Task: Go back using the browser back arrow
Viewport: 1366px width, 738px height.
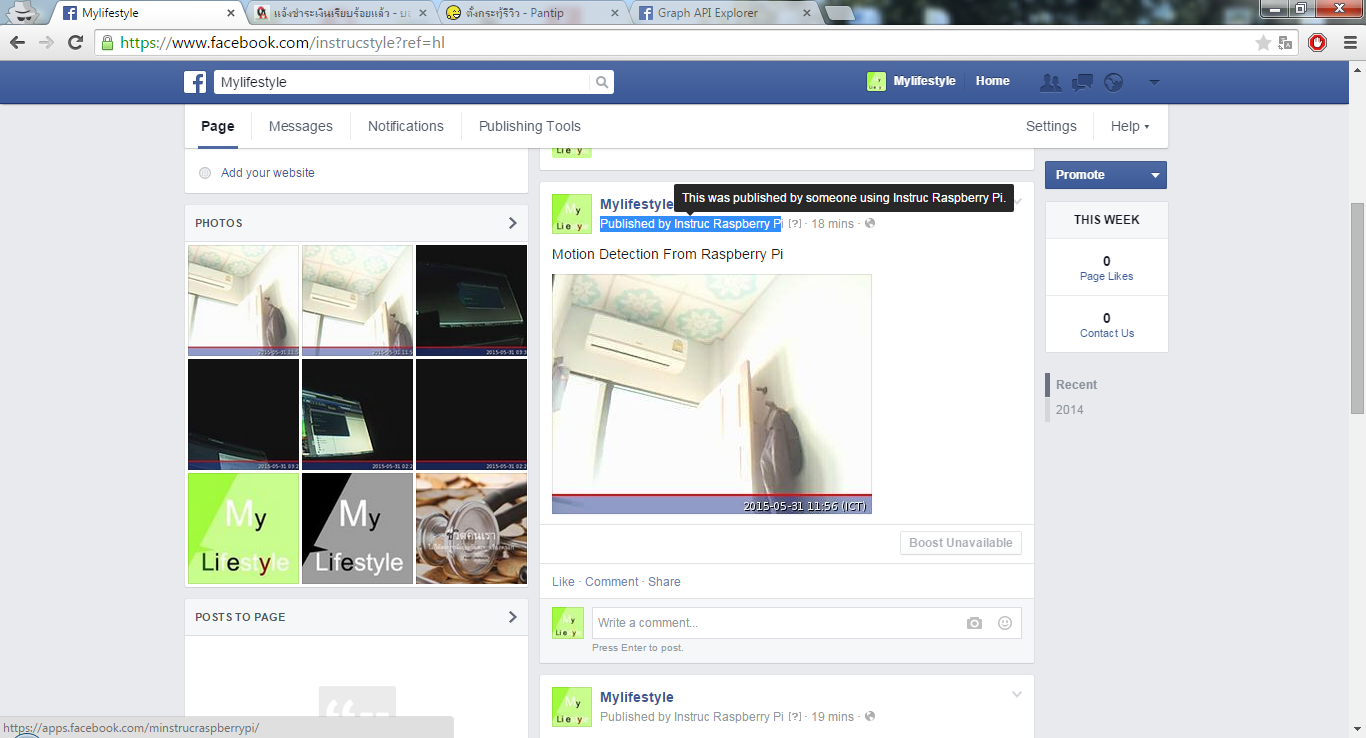Action: (17, 42)
